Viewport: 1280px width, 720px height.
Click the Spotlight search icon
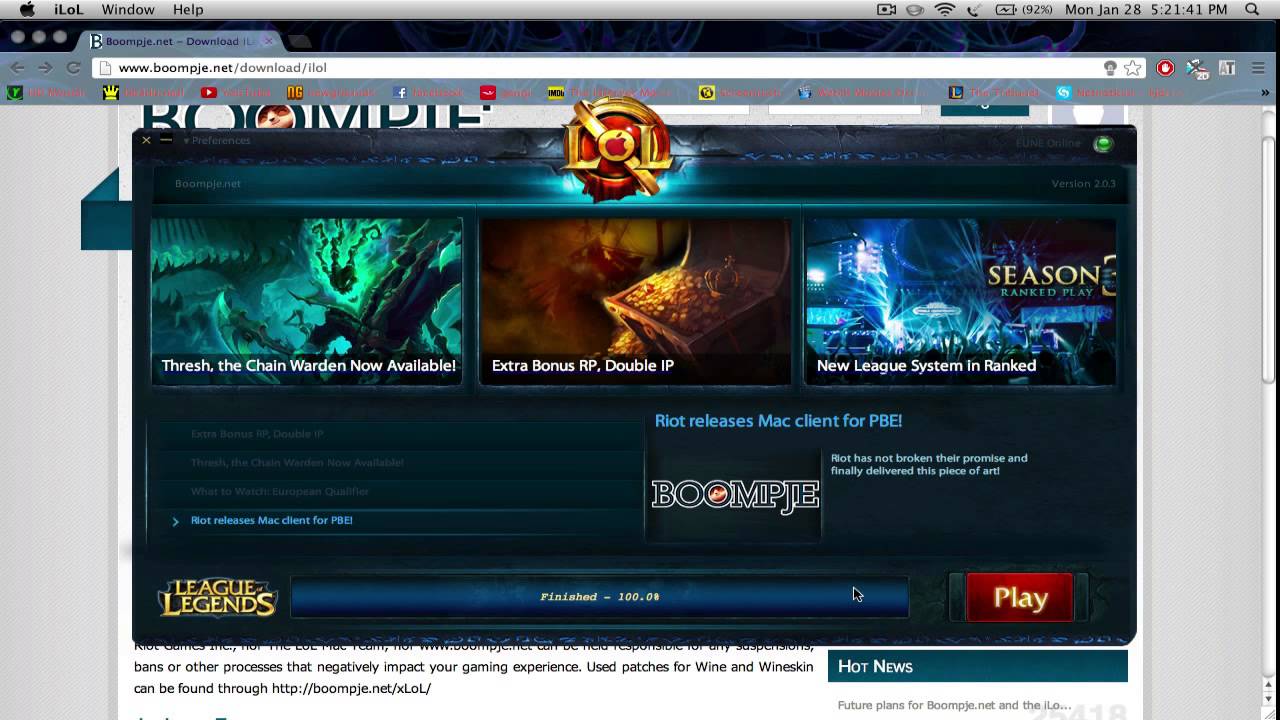click(1252, 9)
